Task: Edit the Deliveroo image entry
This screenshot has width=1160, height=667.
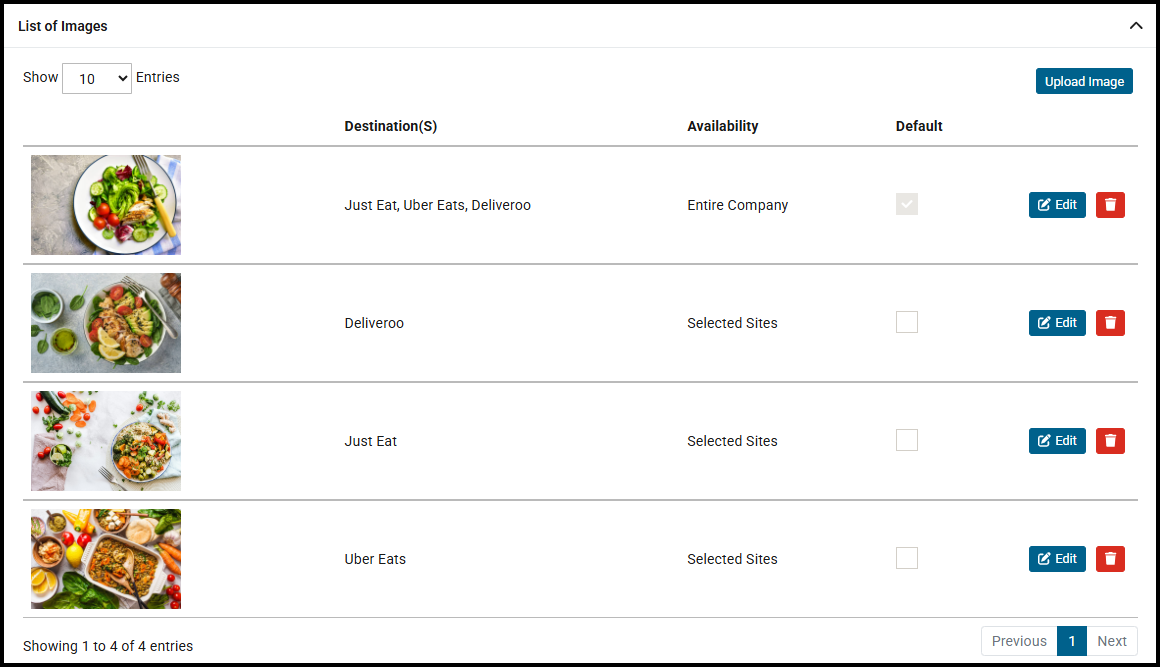Action: (1057, 323)
